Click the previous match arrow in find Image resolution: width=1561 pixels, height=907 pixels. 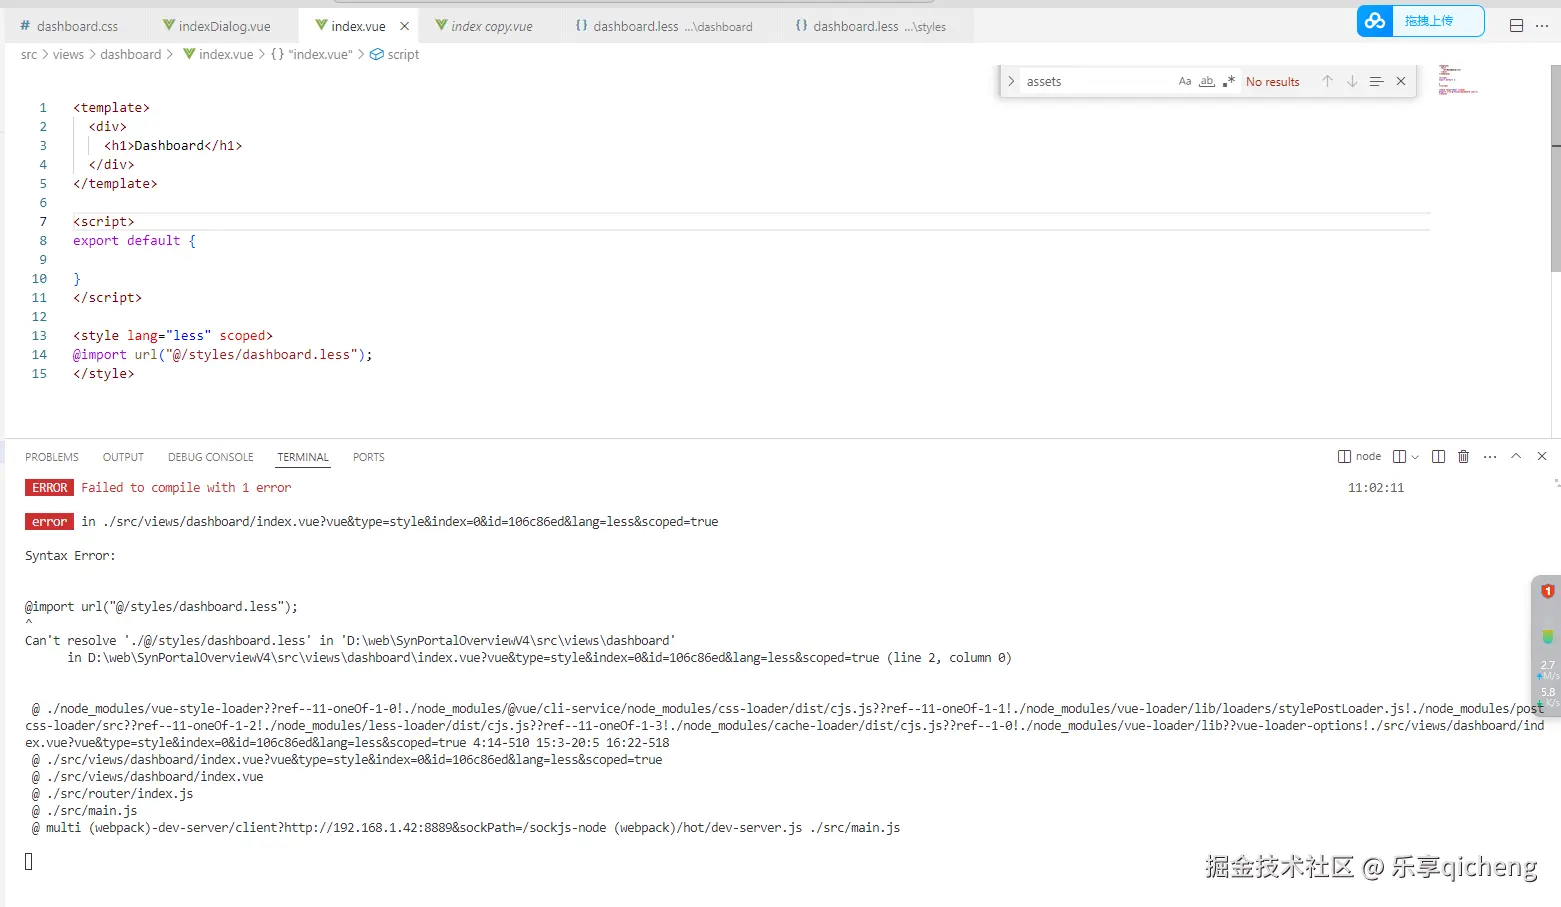point(1327,82)
